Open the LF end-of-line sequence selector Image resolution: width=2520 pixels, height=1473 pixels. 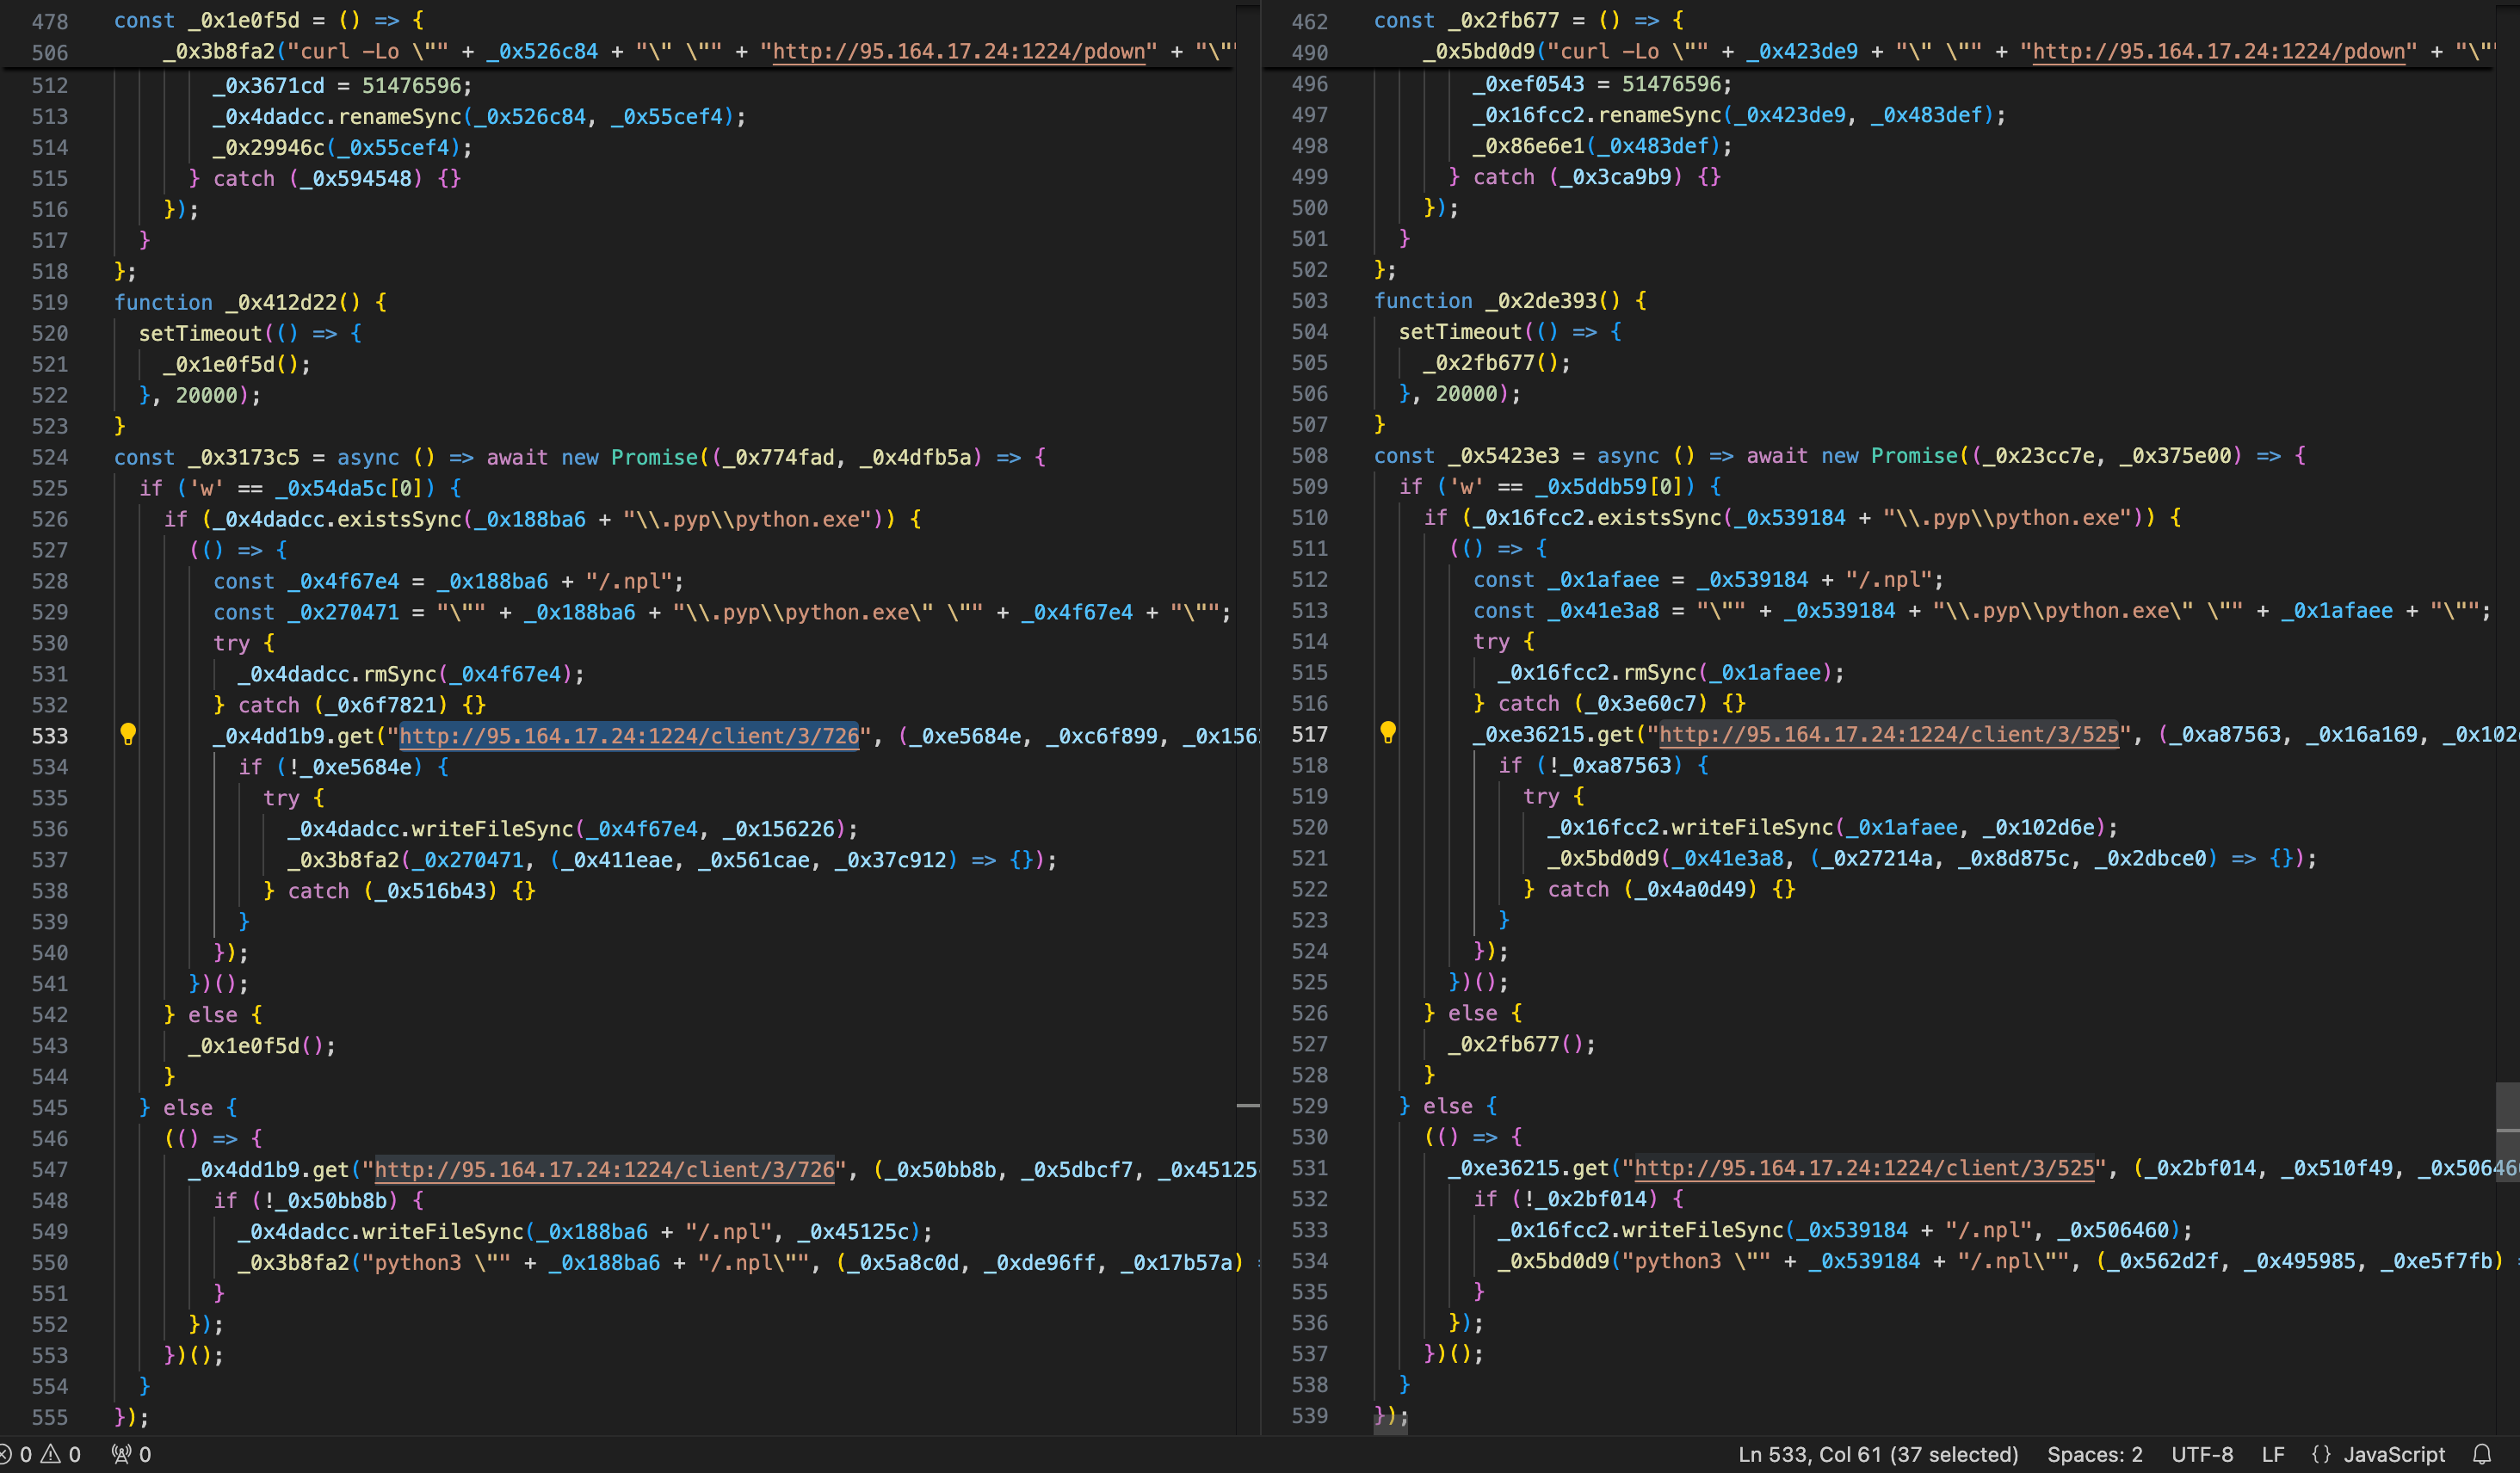point(2272,1454)
